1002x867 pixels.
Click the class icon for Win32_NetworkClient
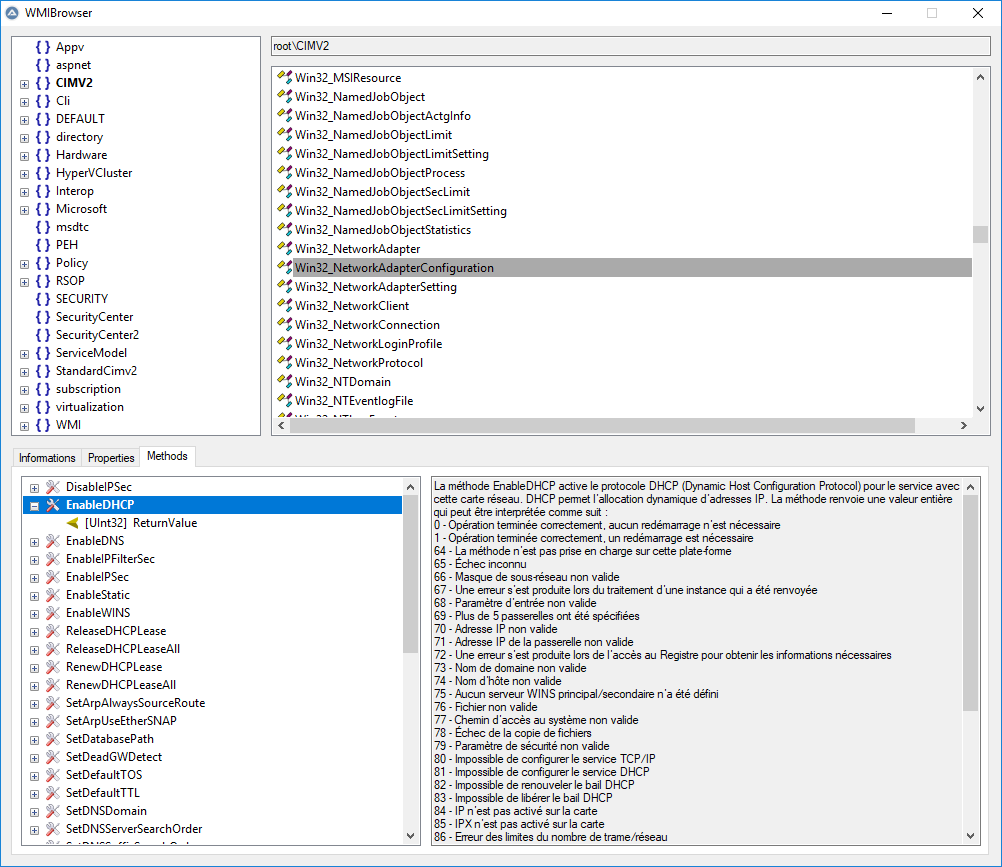point(284,305)
